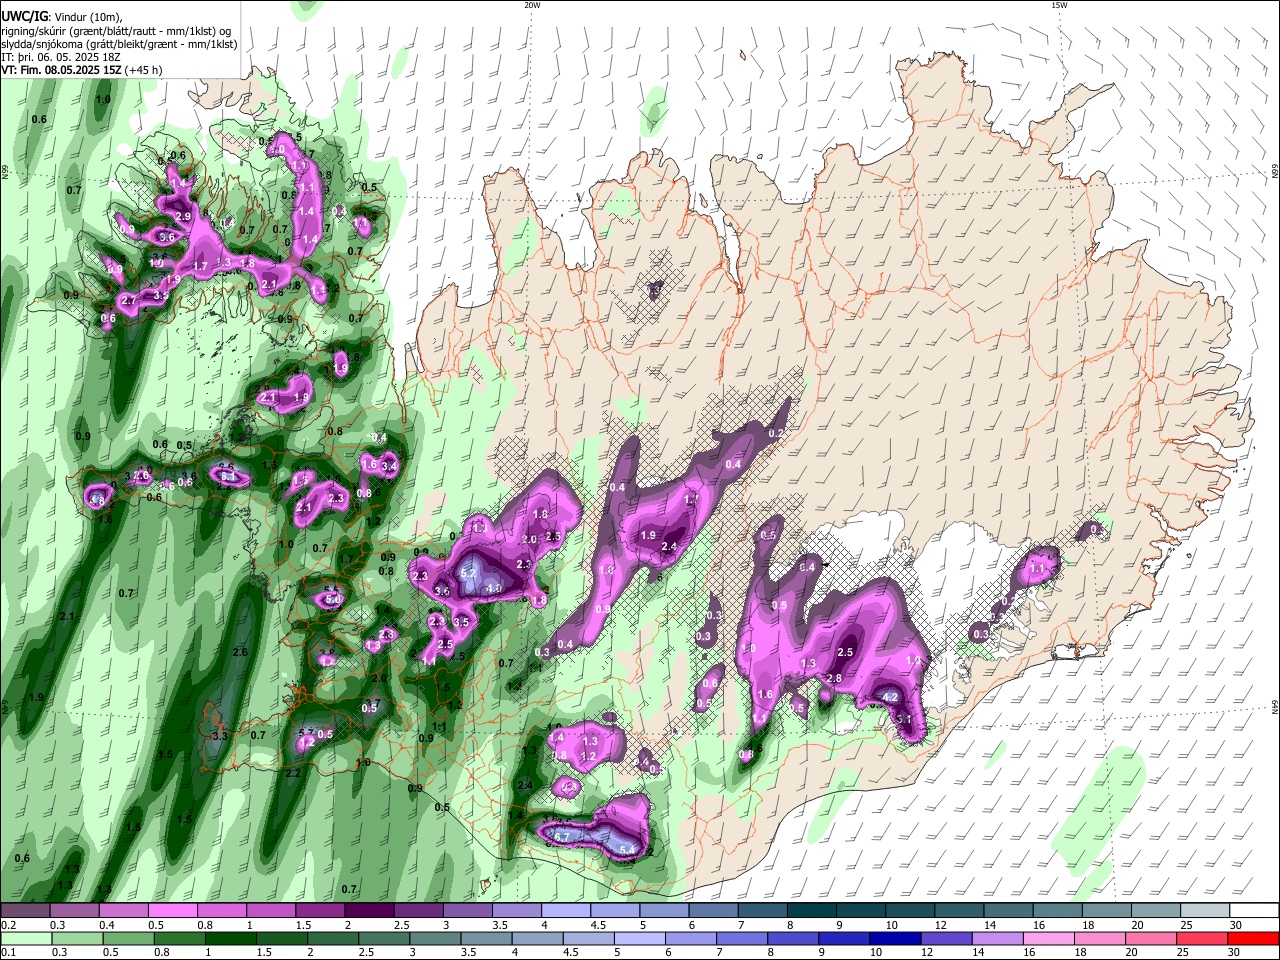Click the bright red swatch after 30 in lower legend

(1253, 939)
